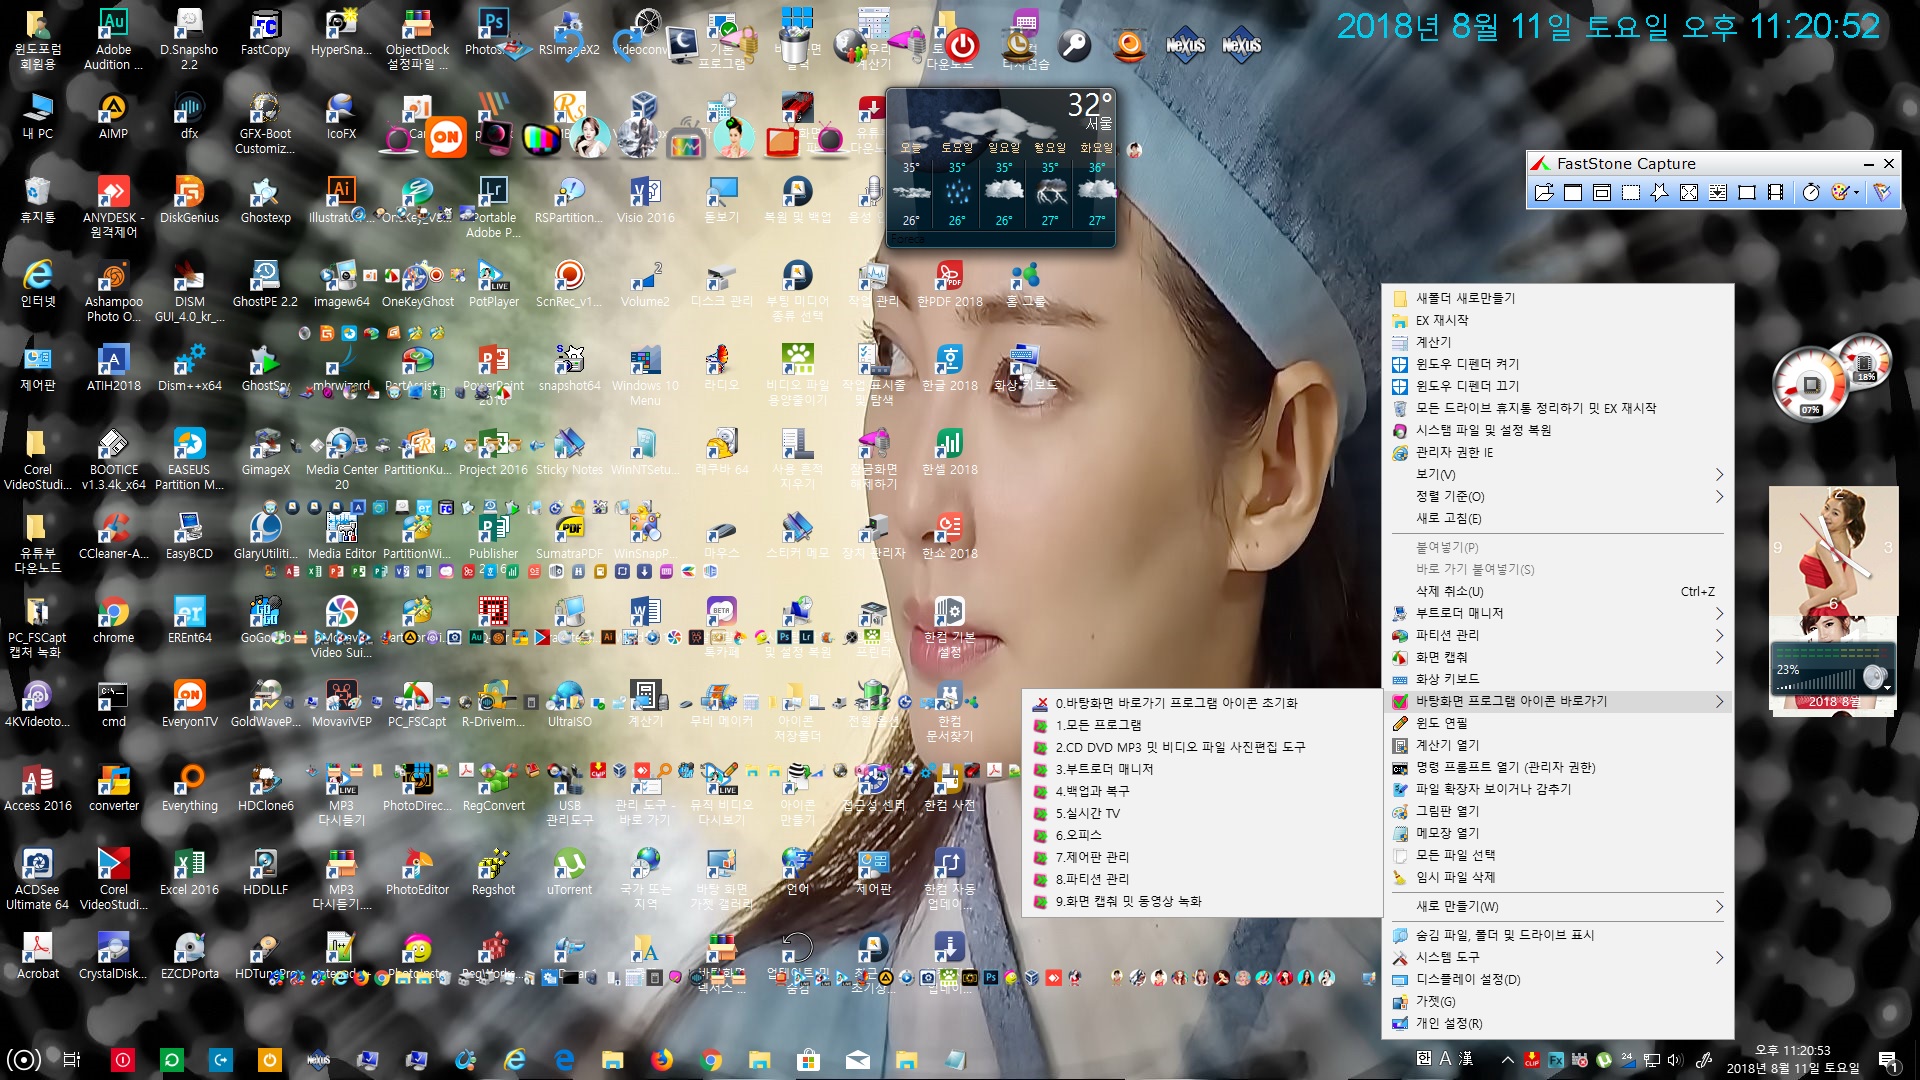Open Action Center notification icon
1920x1080 pixels.
(x=1888, y=1059)
